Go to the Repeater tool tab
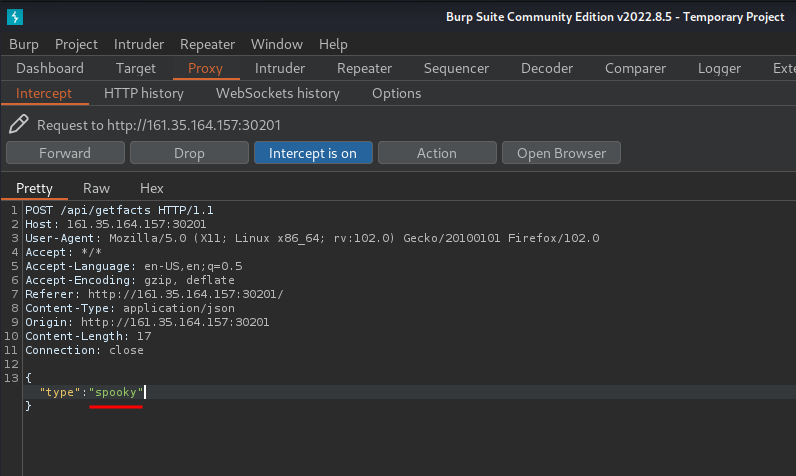This screenshot has height=476, width=796. (364, 69)
